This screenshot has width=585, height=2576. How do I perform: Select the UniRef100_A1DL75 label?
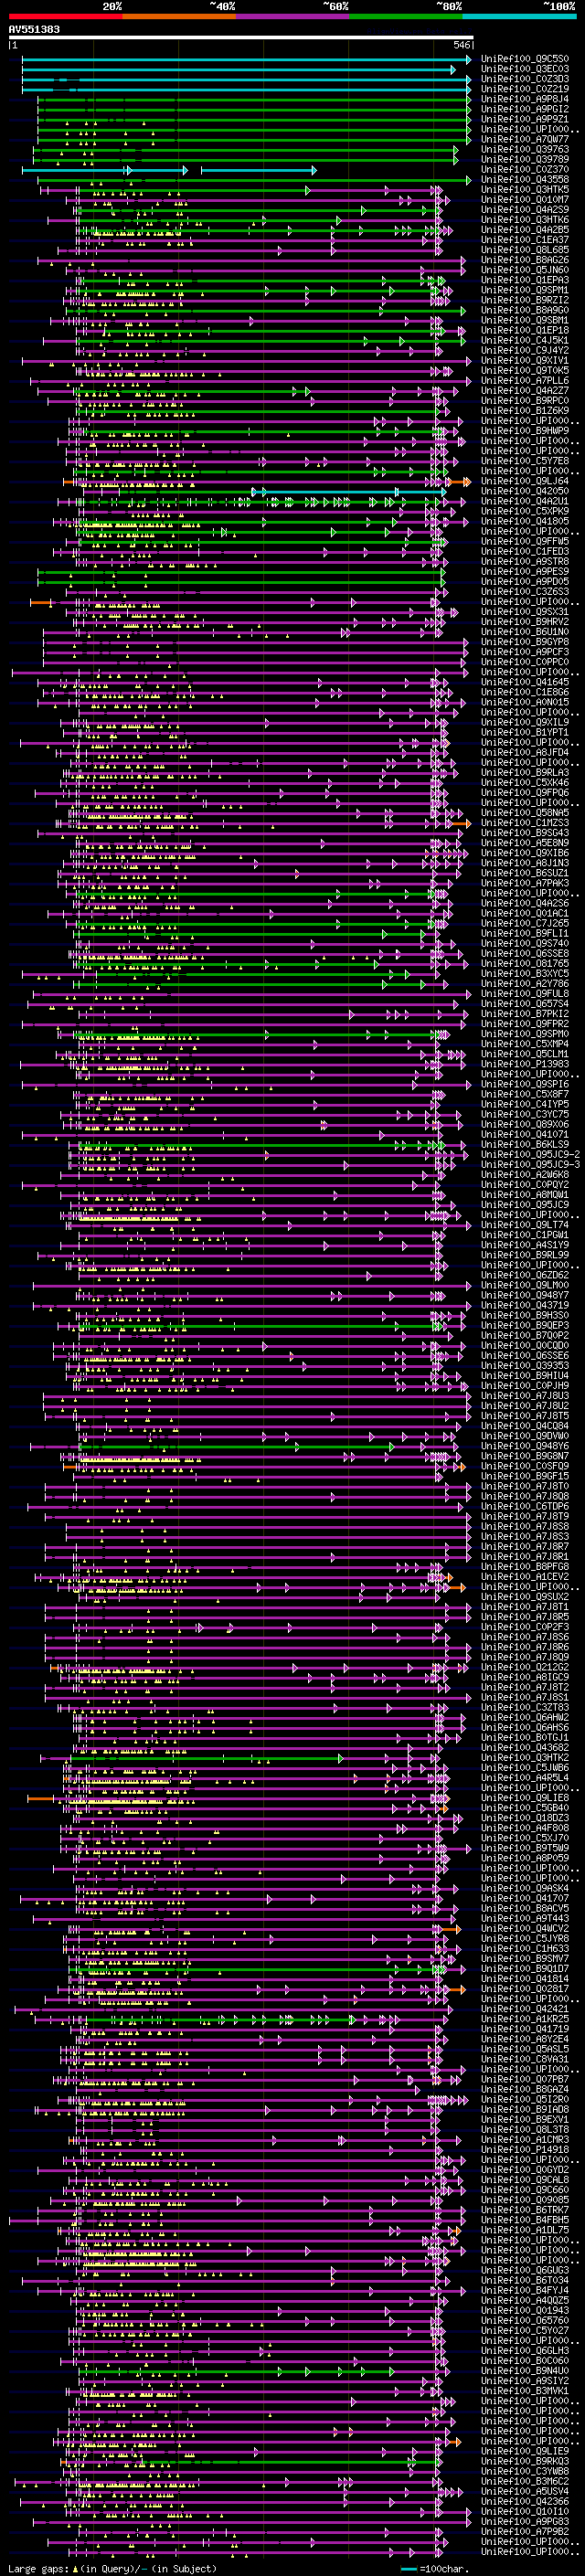pos(524,2229)
